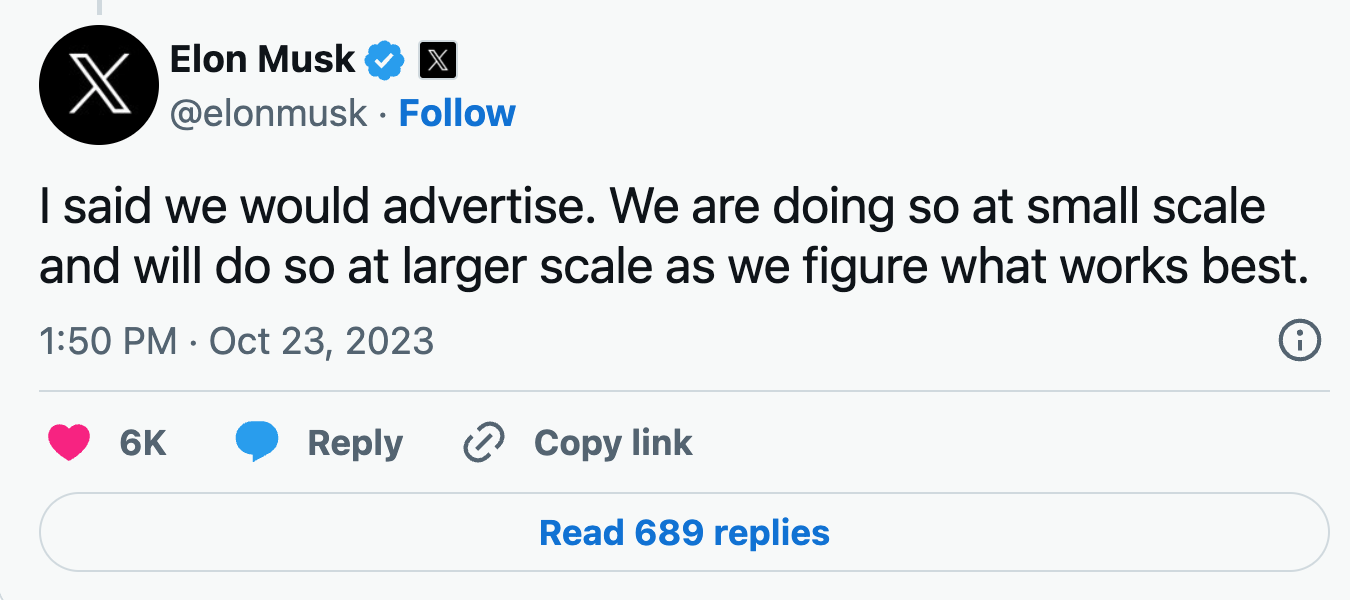Open the Elon Musk display name link
This screenshot has width=1350, height=600.
[x=262, y=60]
